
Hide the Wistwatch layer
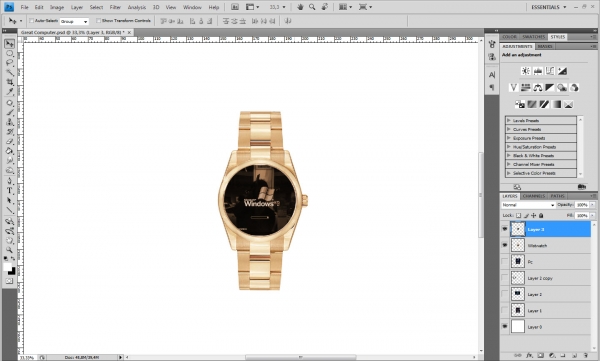coord(505,245)
